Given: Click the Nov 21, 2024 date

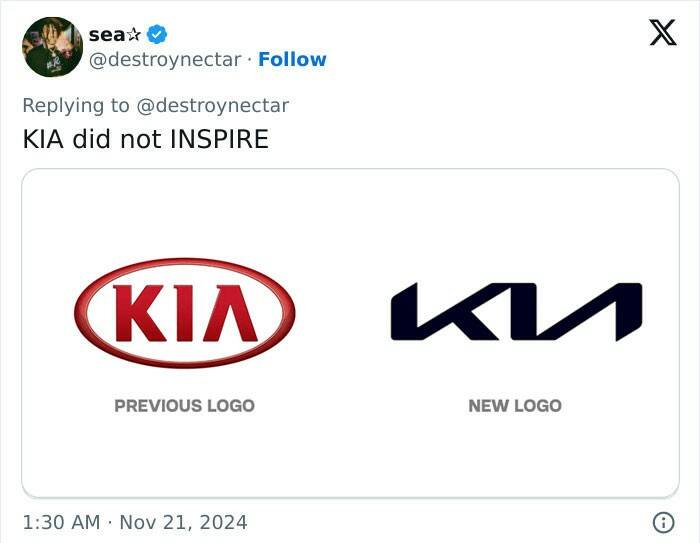Looking at the screenshot, I should coord(183,522).
